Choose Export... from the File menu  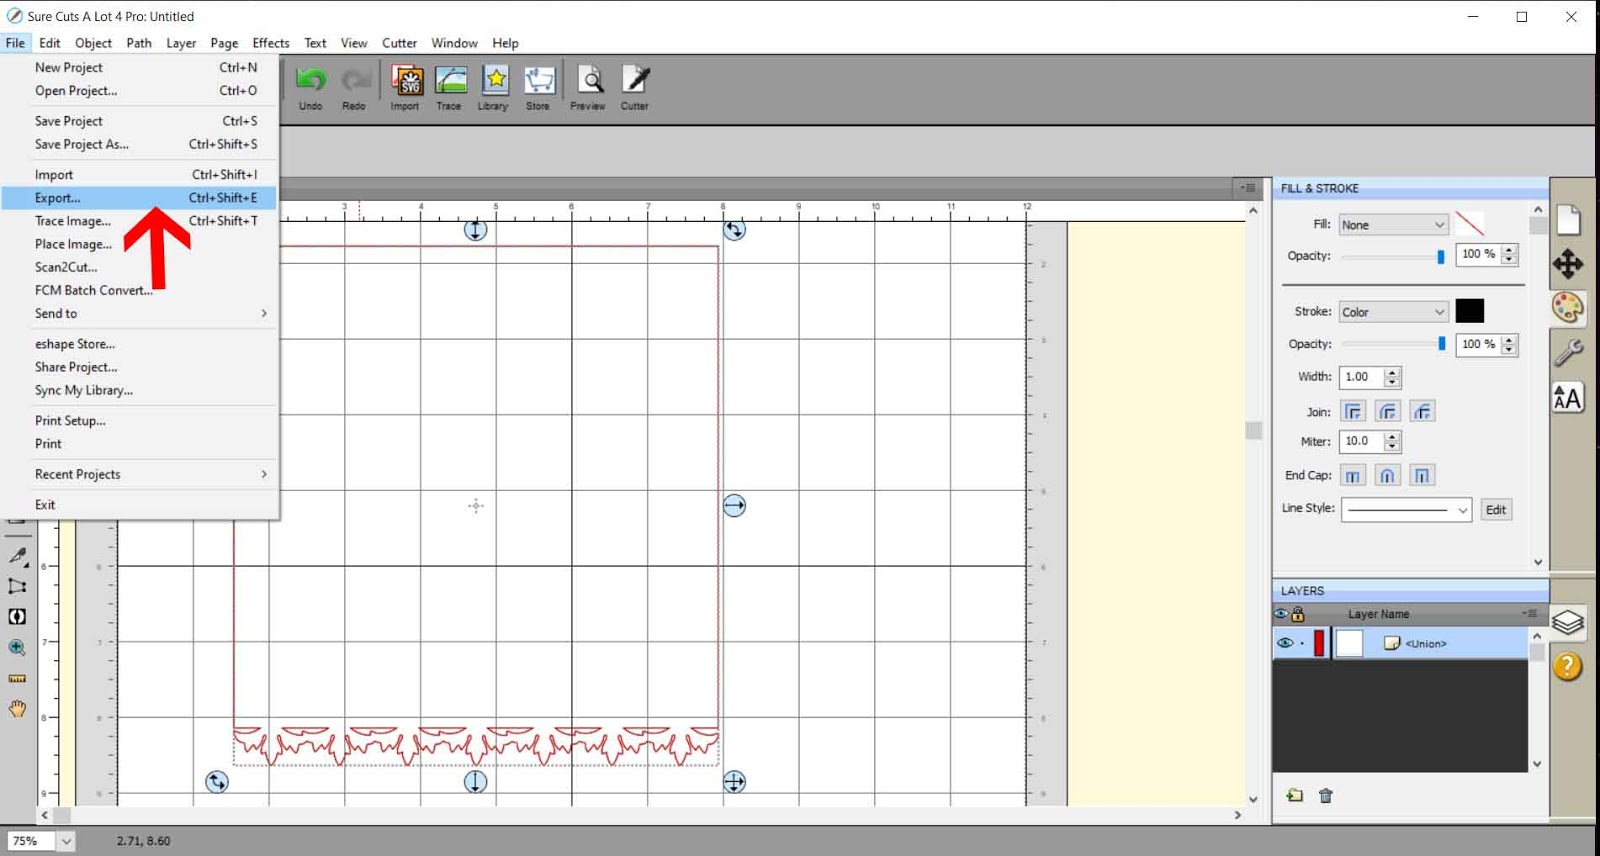[140, 198]
